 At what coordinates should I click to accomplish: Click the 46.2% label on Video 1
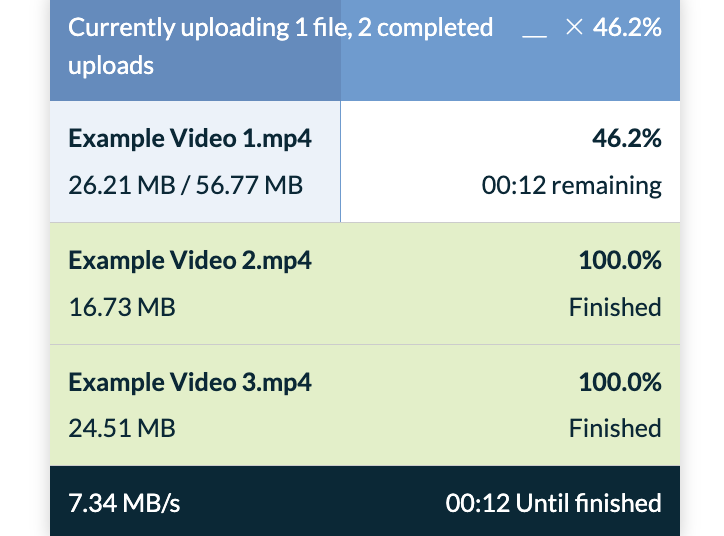point(627,138)
